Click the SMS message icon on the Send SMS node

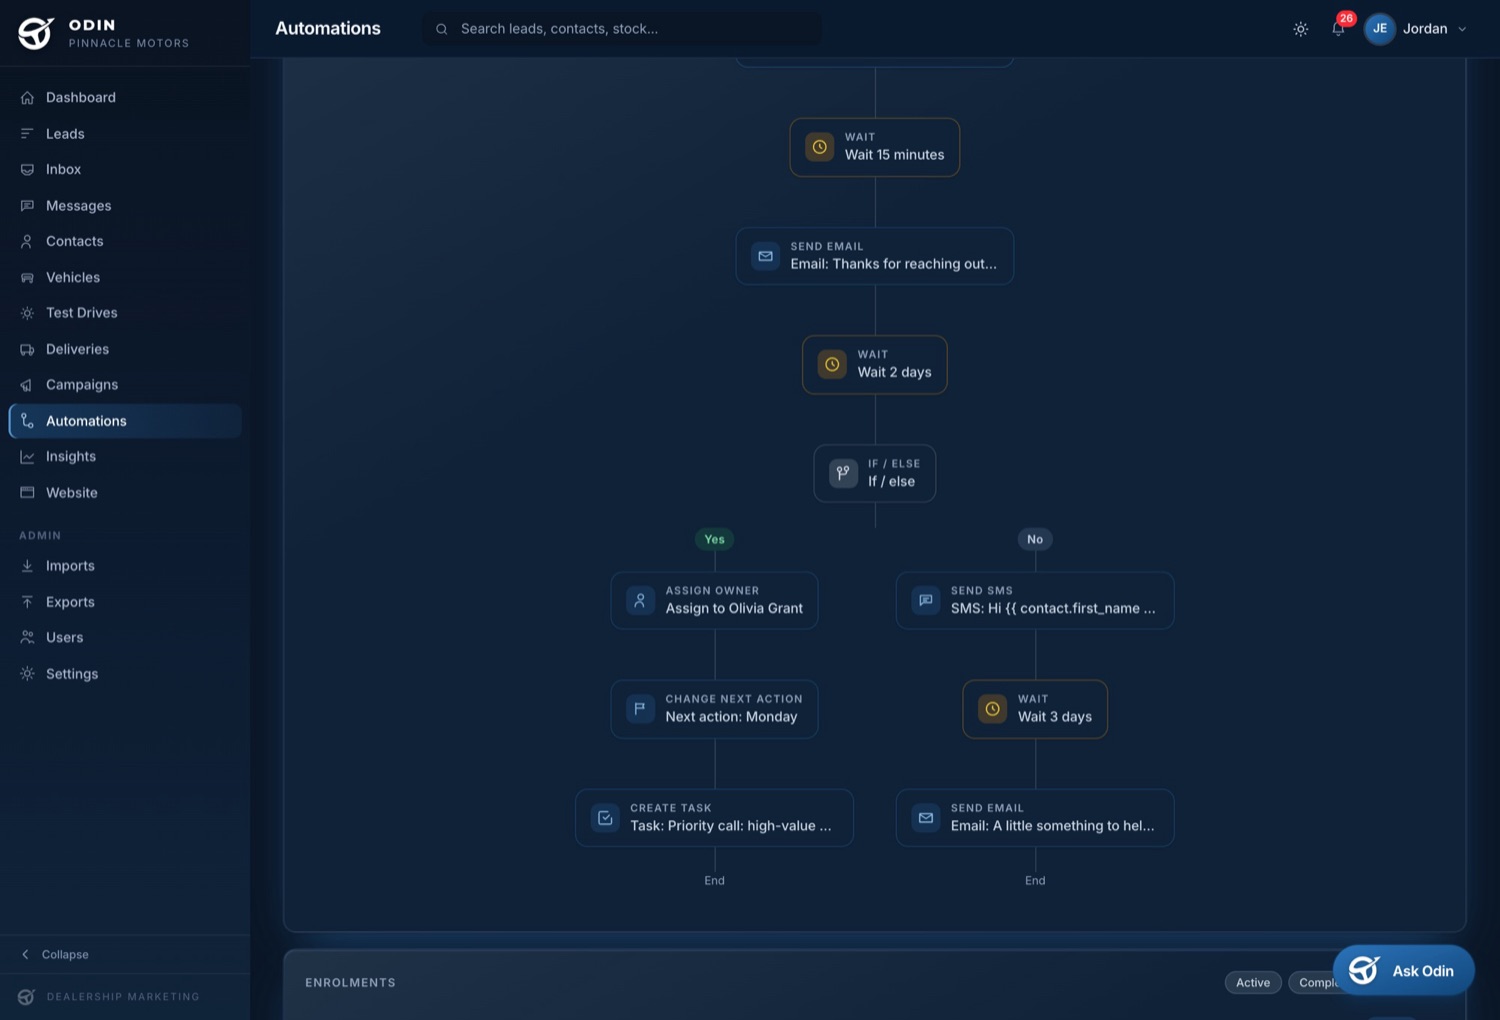coord(926,600)
